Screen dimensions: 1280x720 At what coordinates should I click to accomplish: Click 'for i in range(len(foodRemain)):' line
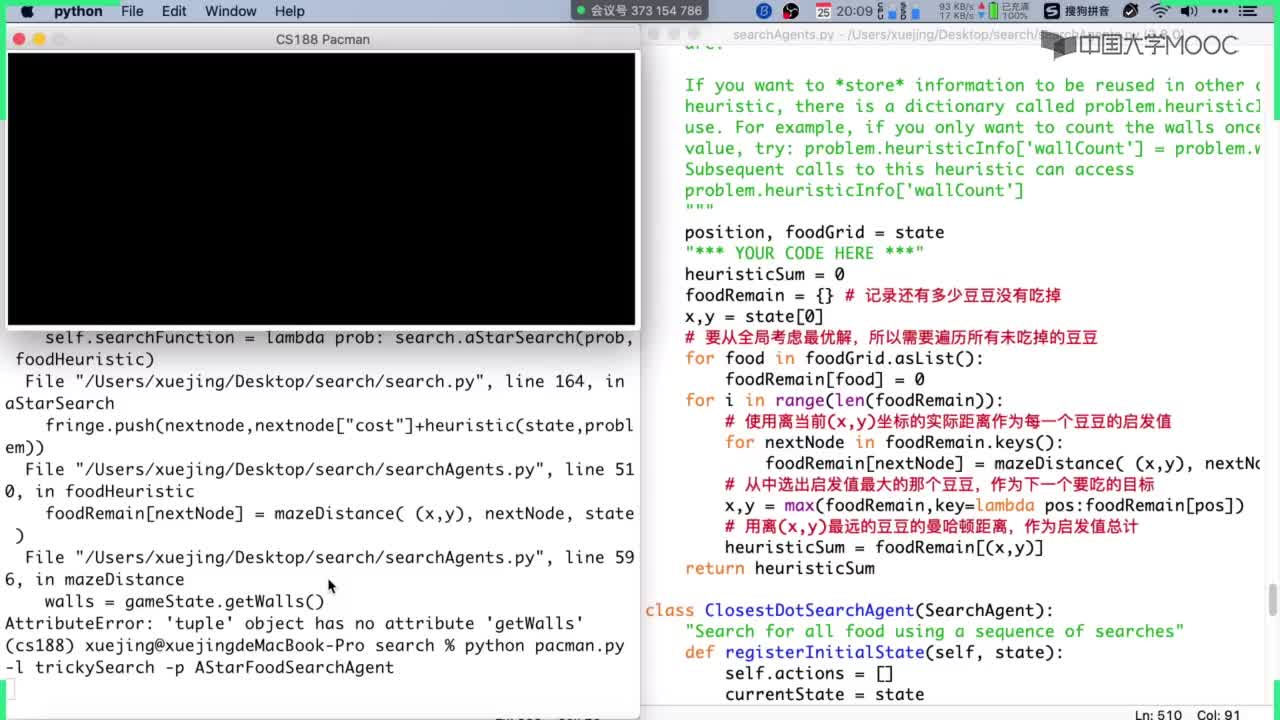(844, 400)
